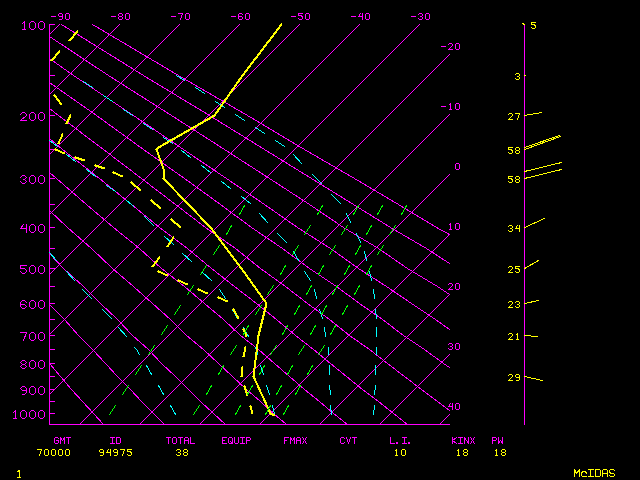Click the PW column header
This screenshot has height=480, width=640.
click(x=497, y=440)
